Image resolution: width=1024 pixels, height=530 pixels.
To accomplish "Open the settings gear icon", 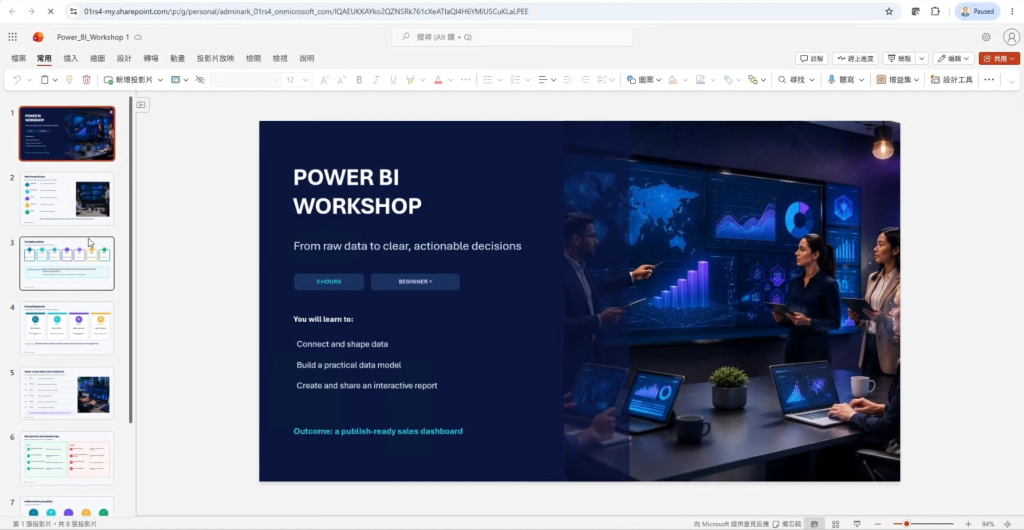I will point(986,37).
